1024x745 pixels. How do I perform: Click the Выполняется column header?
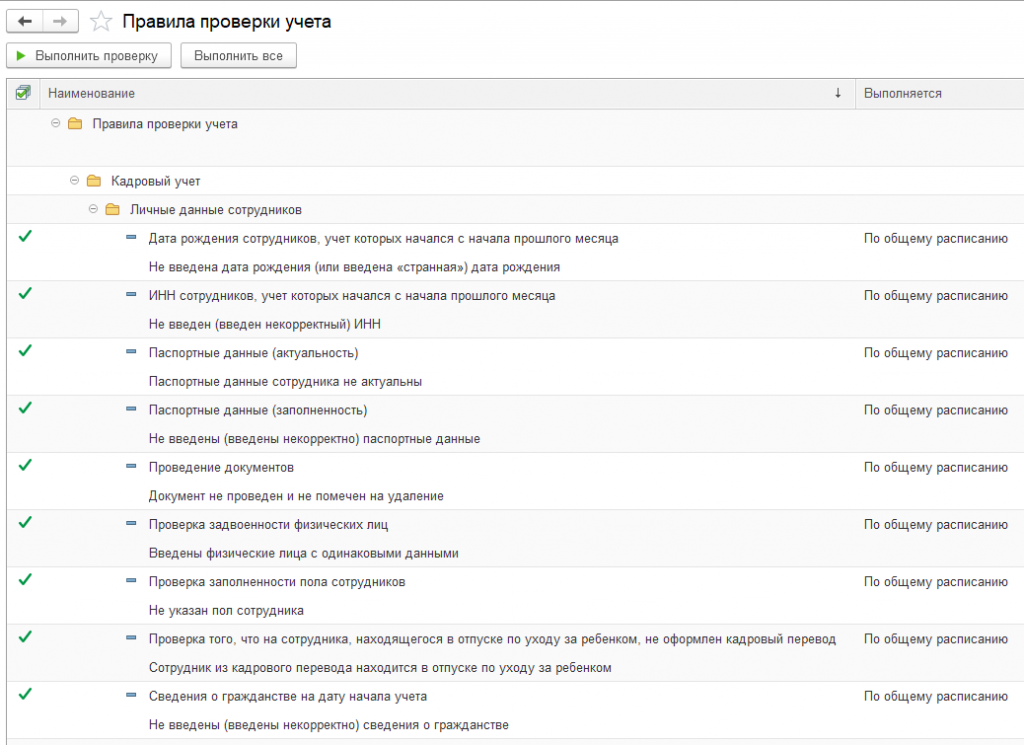tap(940, 93)
